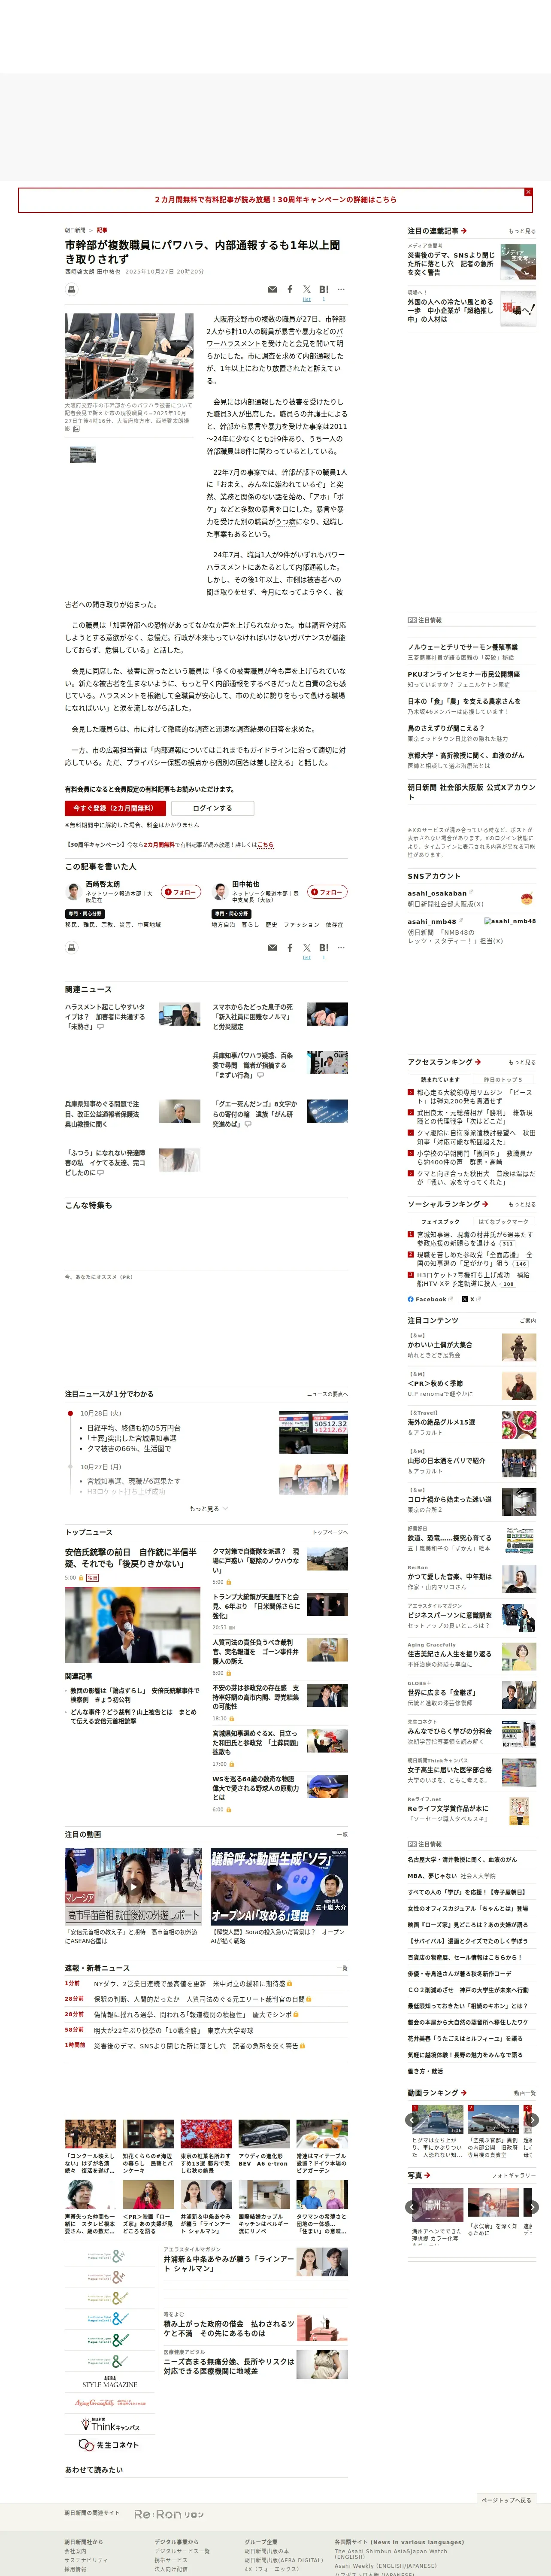Open the 30th anniversary campaign details link

pyautogui.click(x=275, y=200)
